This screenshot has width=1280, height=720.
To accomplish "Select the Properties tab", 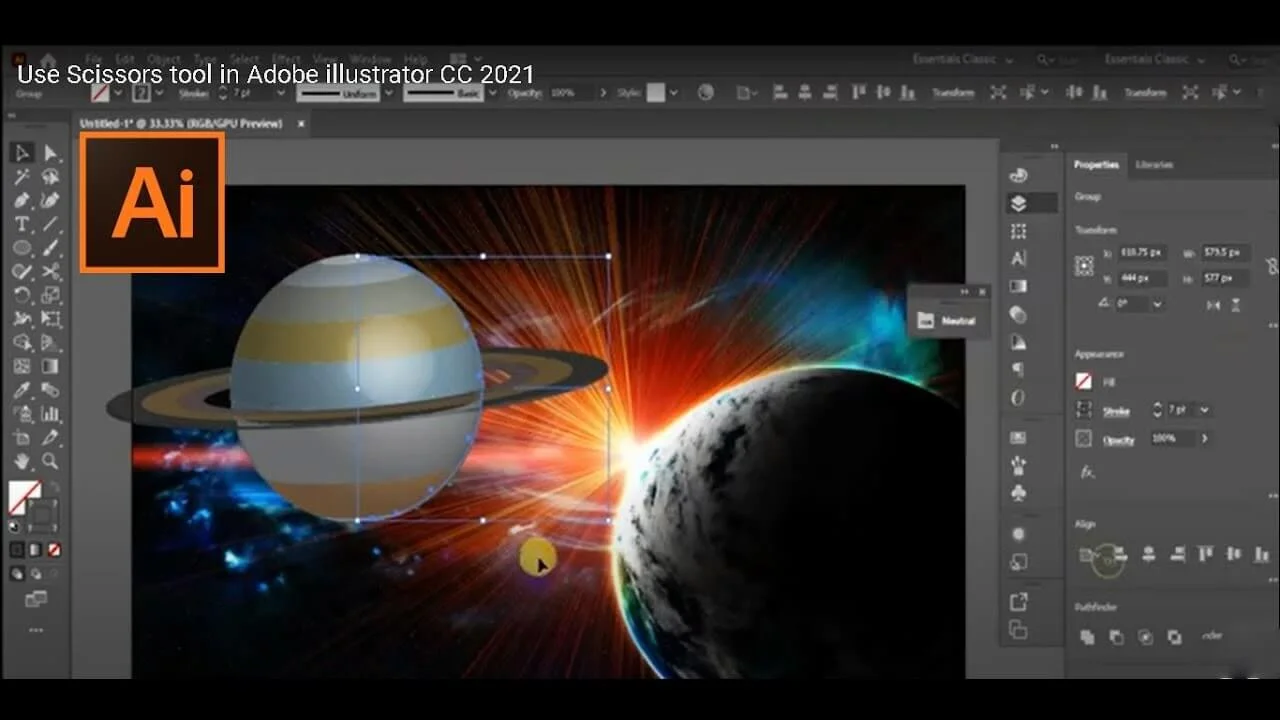I will 1096,165.
